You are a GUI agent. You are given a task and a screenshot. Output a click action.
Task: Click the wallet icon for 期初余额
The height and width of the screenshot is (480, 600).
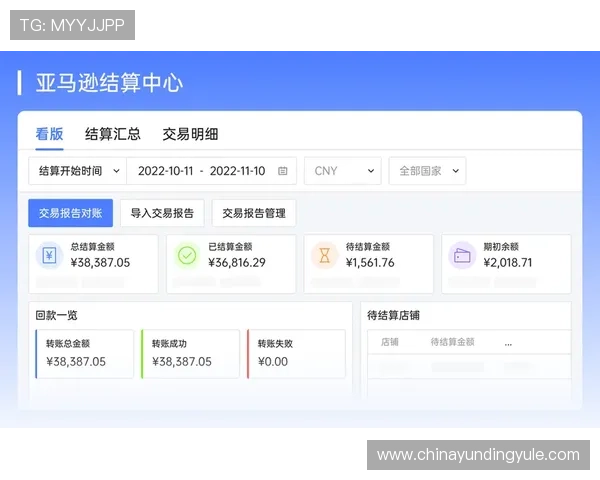tap(462, 255)
